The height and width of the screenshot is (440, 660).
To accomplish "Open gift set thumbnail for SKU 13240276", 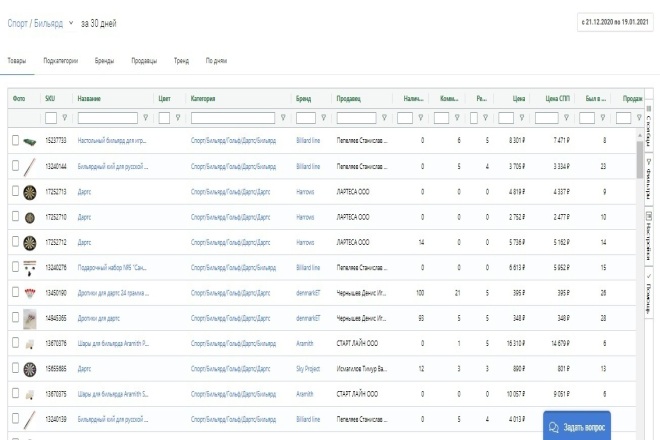I will (29, 268).
